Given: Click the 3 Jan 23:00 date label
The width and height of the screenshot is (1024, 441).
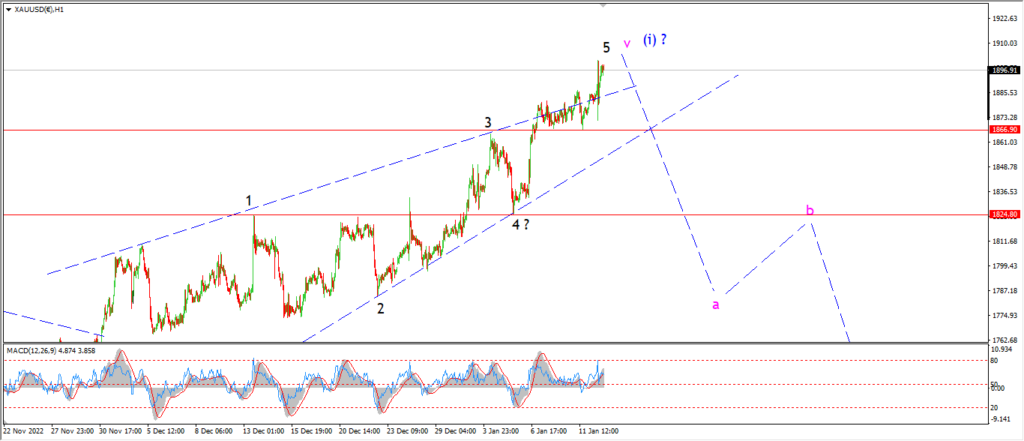Looking at the screenshot, I should (x=501, y=431).
